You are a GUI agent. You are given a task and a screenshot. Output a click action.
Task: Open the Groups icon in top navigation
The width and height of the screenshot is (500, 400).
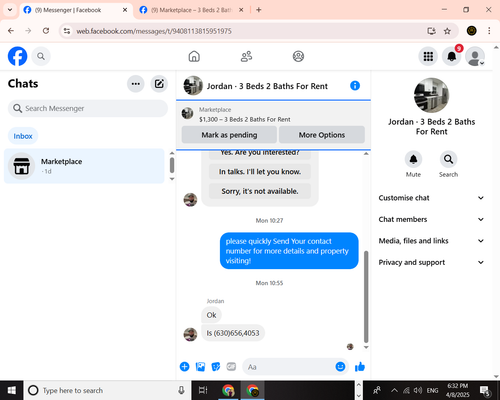(298, 56)
